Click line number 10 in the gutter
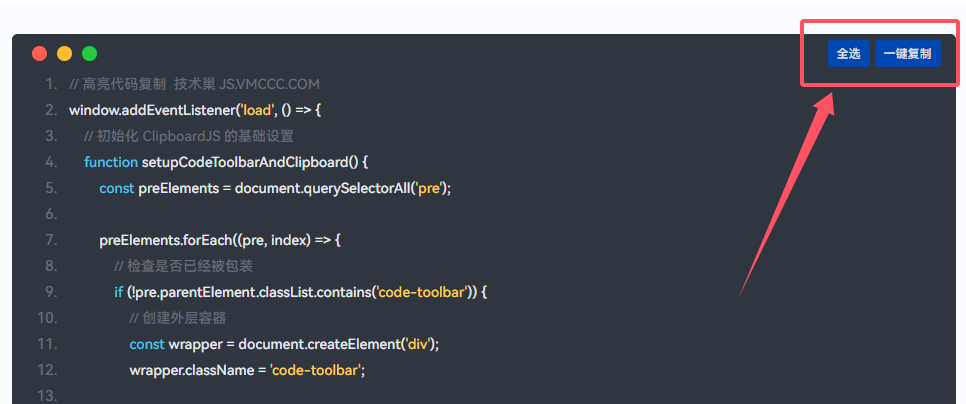Image resolution: width=966 pixels, height=404 pixels. coord(47,318)
